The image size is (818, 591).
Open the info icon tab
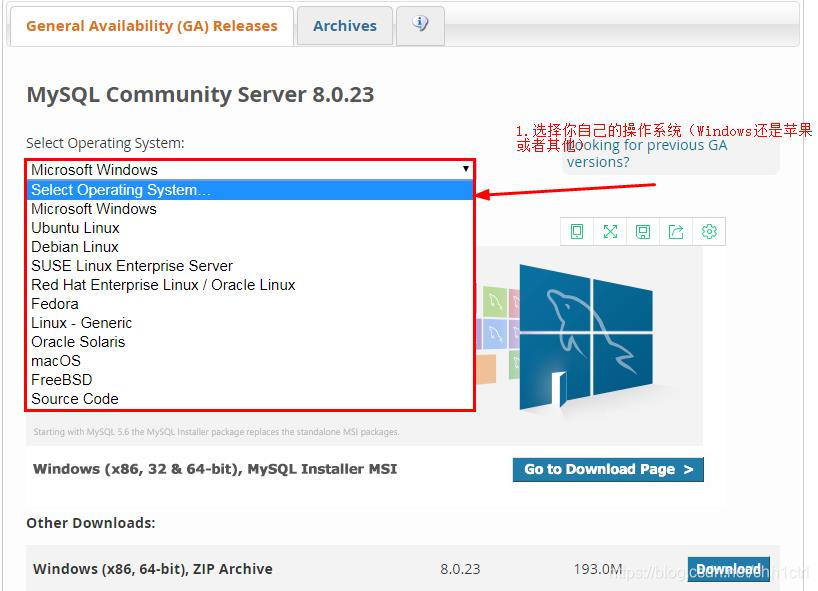click(420, 25)
